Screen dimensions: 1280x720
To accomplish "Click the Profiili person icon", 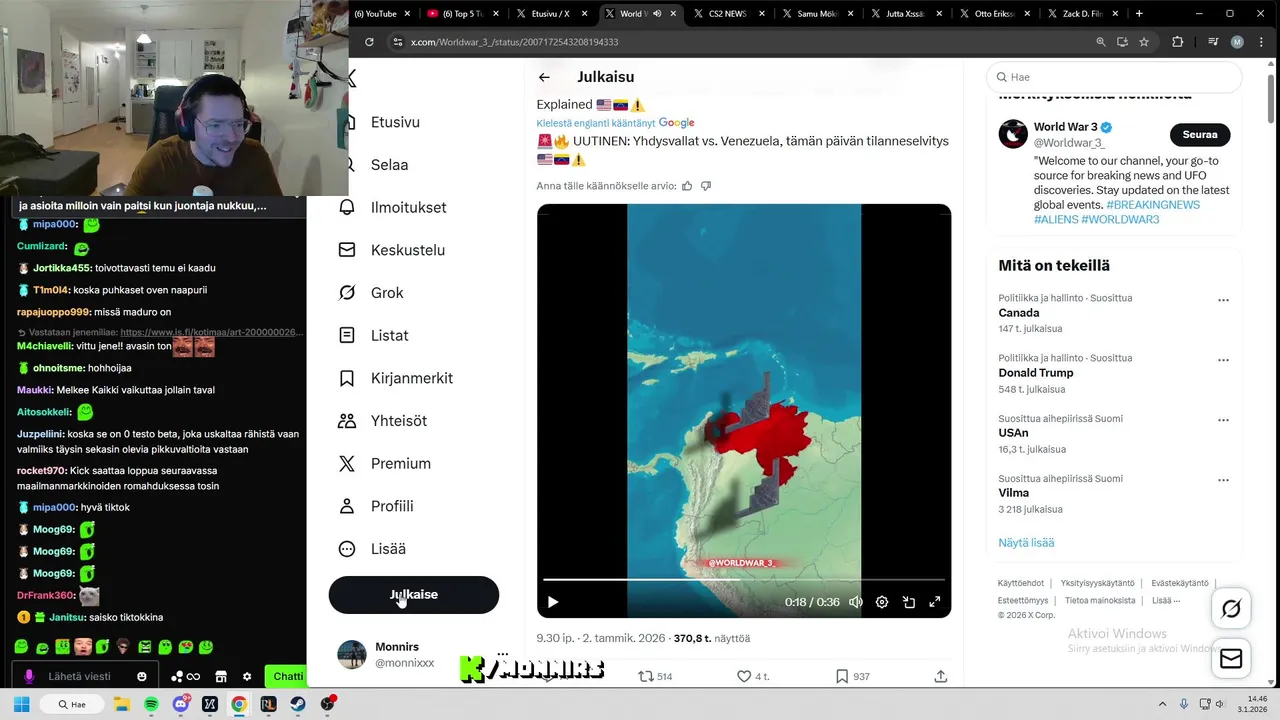I will pos(347,506).
